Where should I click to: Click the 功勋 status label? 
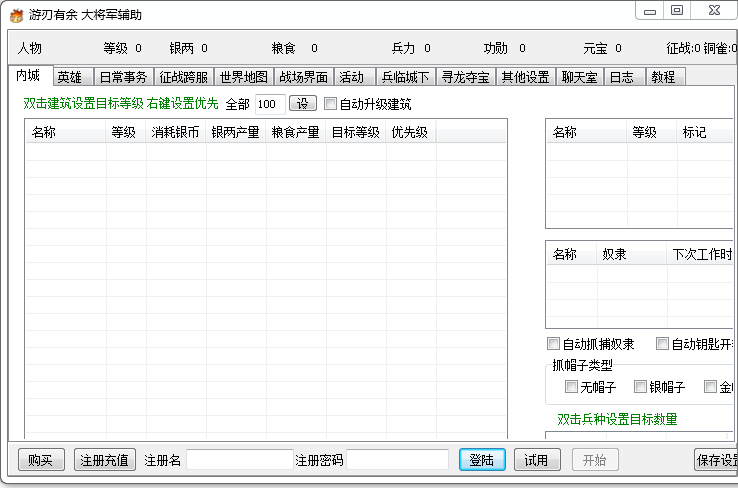pyautogui.click(x=496, y=48)
